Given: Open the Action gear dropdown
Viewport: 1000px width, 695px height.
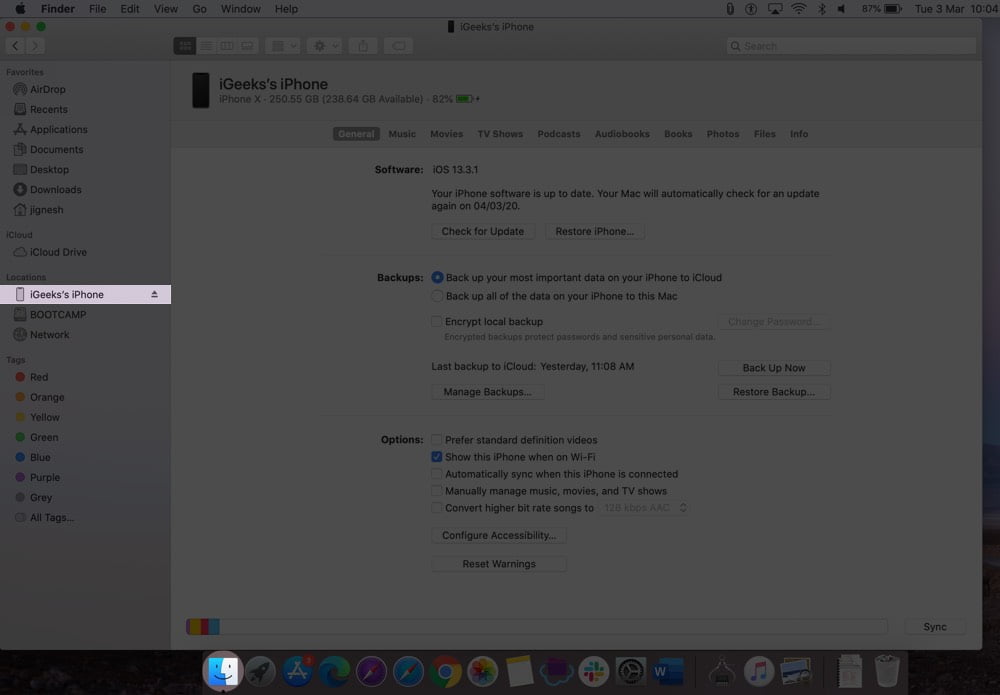Looking at the screenshot, I should click(325, 46).
